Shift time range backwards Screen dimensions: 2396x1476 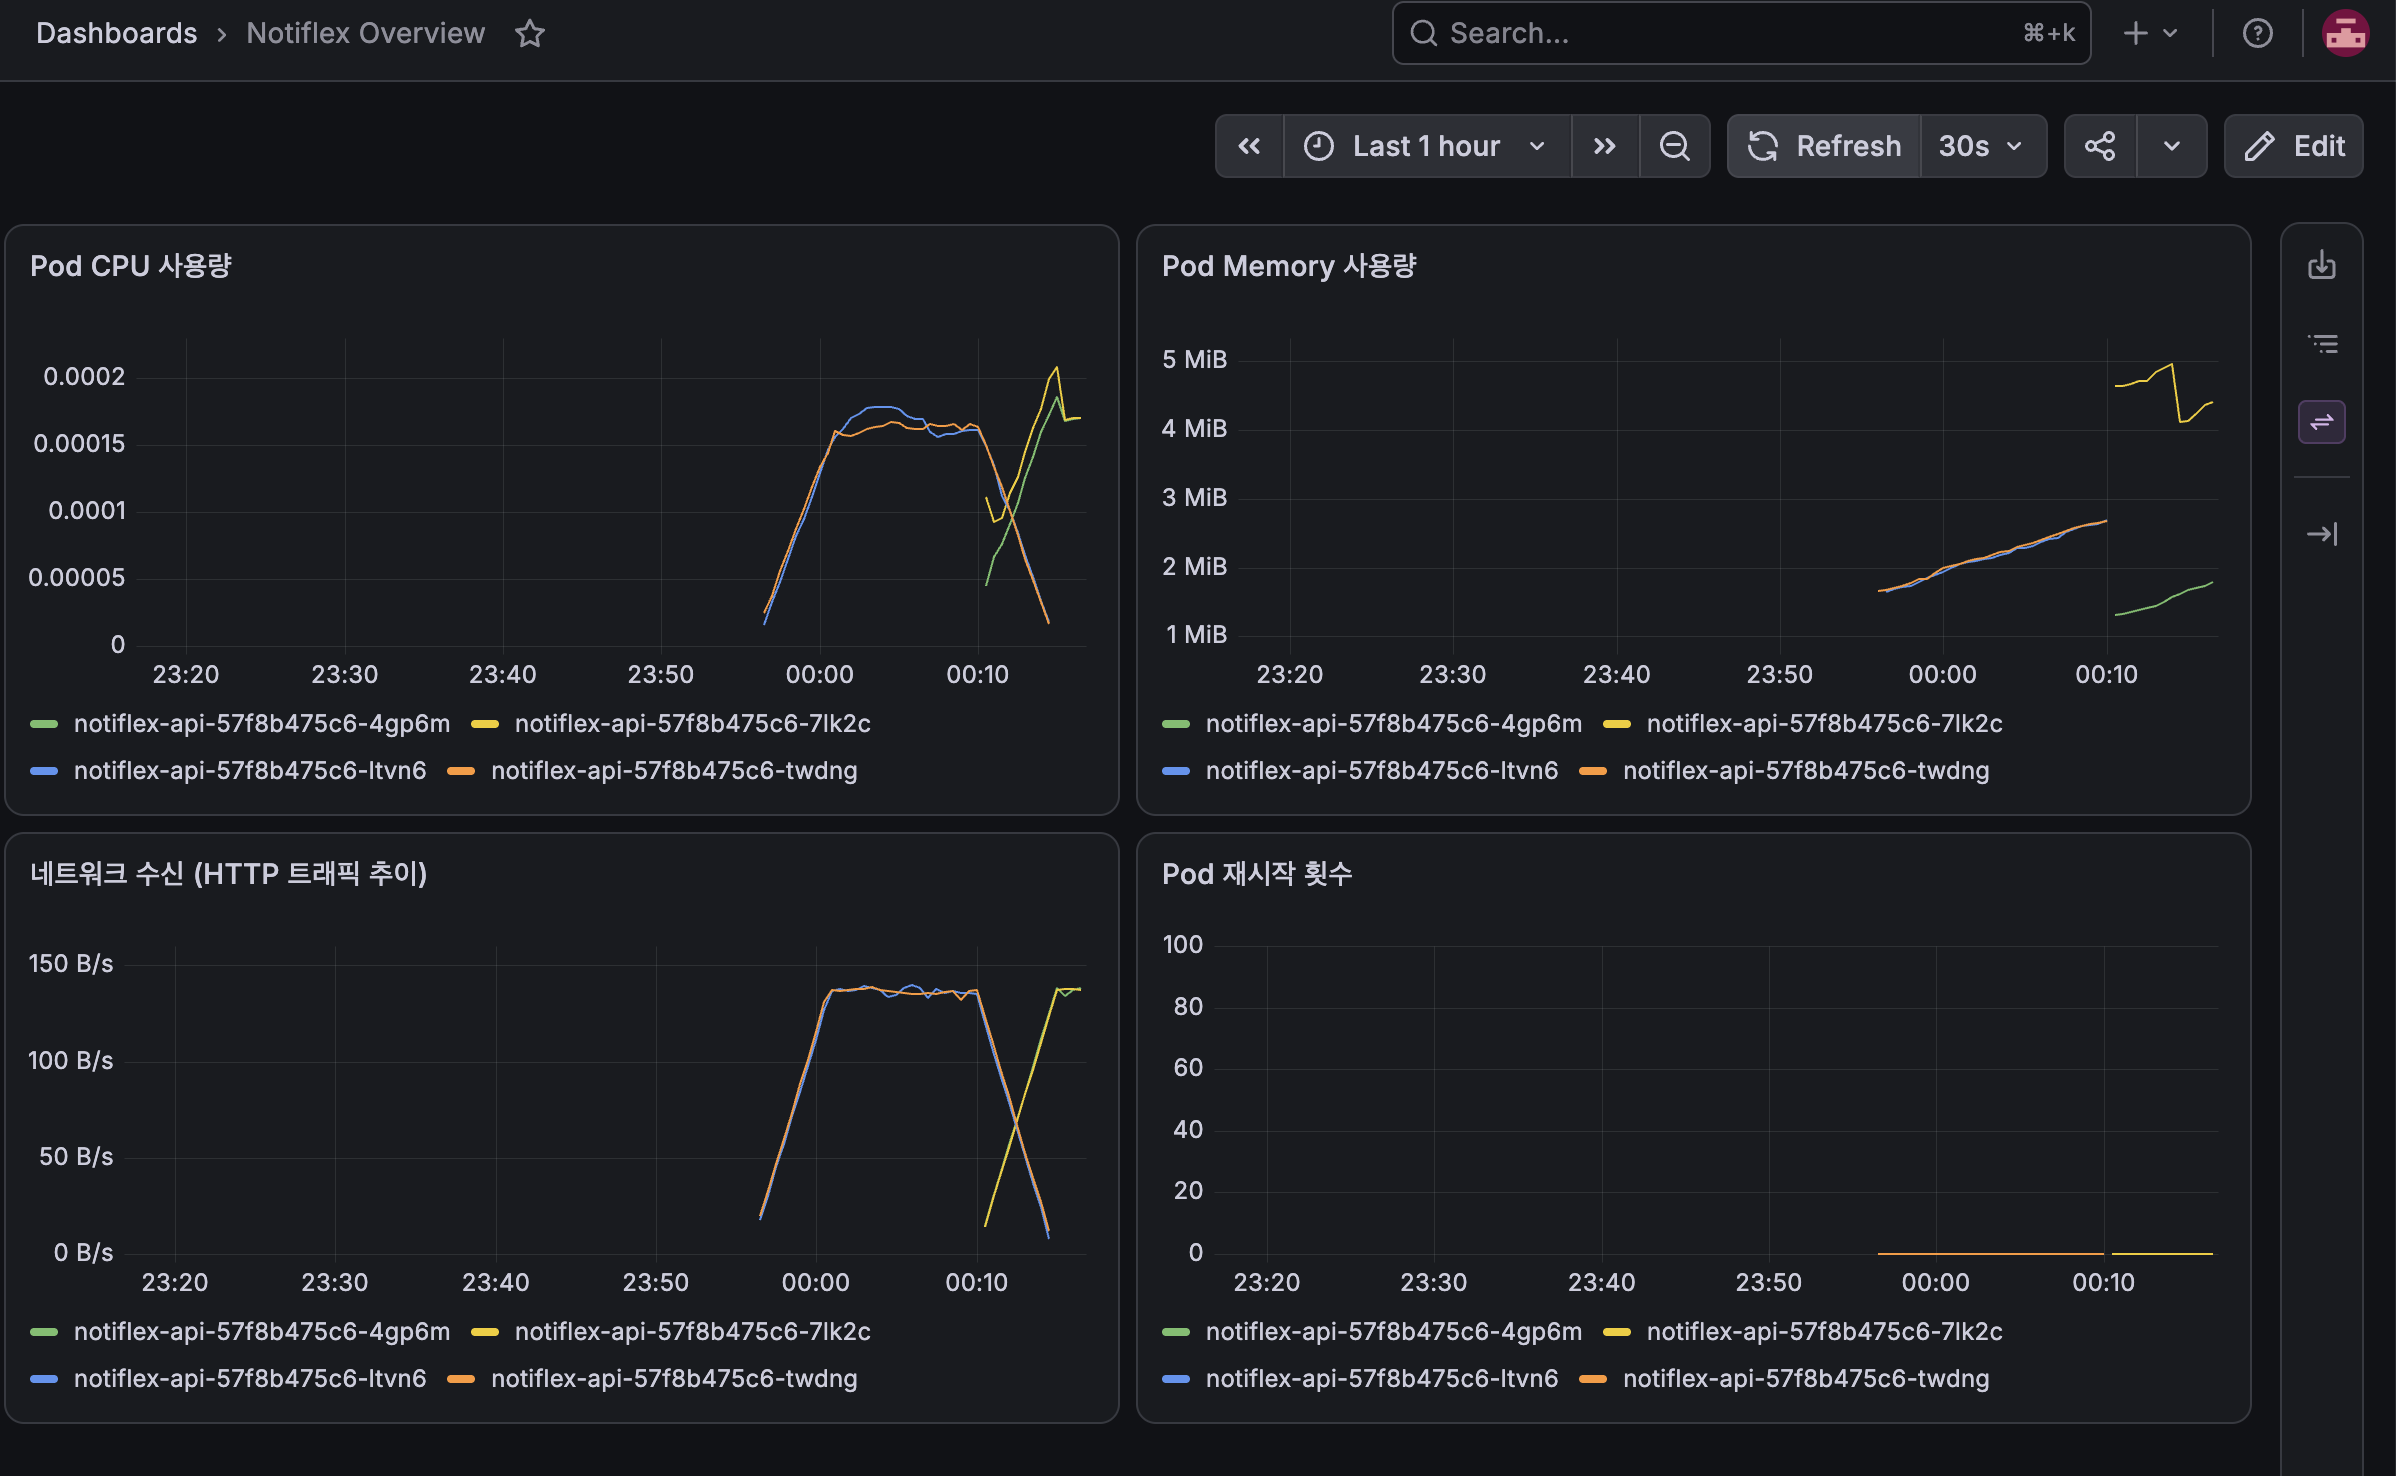(1249, 146)
